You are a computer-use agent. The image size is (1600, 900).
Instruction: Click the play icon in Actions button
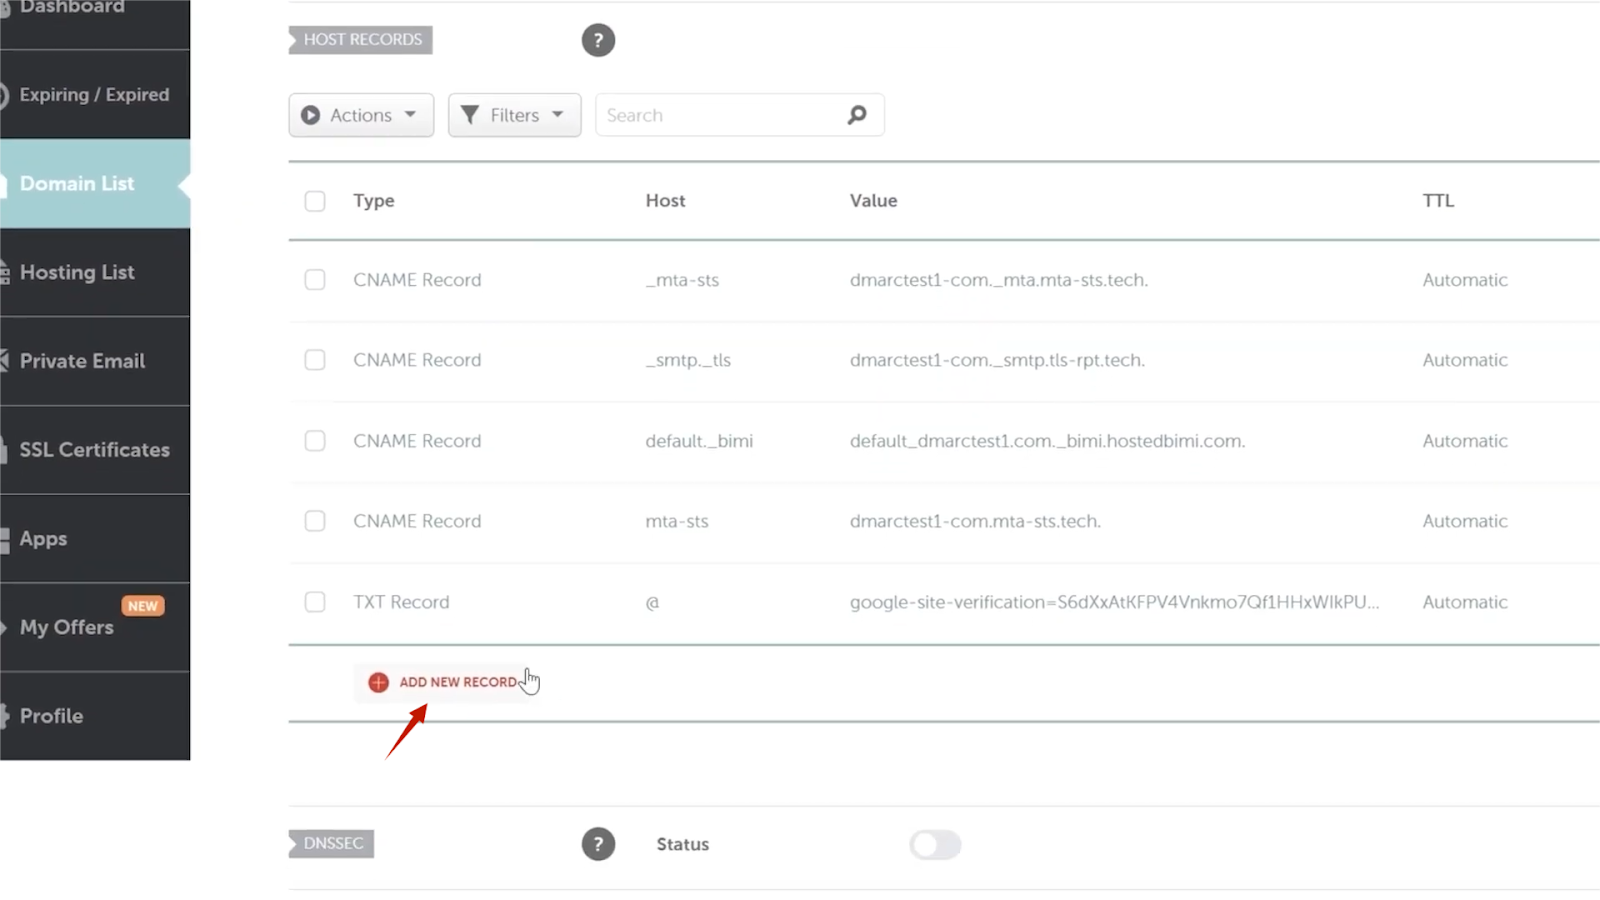click(x=311, y=115)
